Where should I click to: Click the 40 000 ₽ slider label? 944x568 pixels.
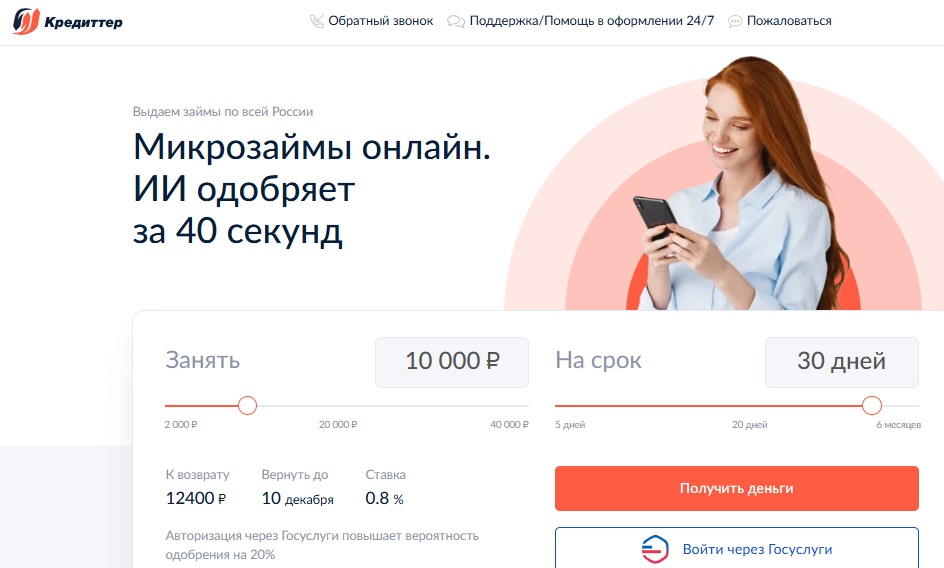click(x=509, y=425)
